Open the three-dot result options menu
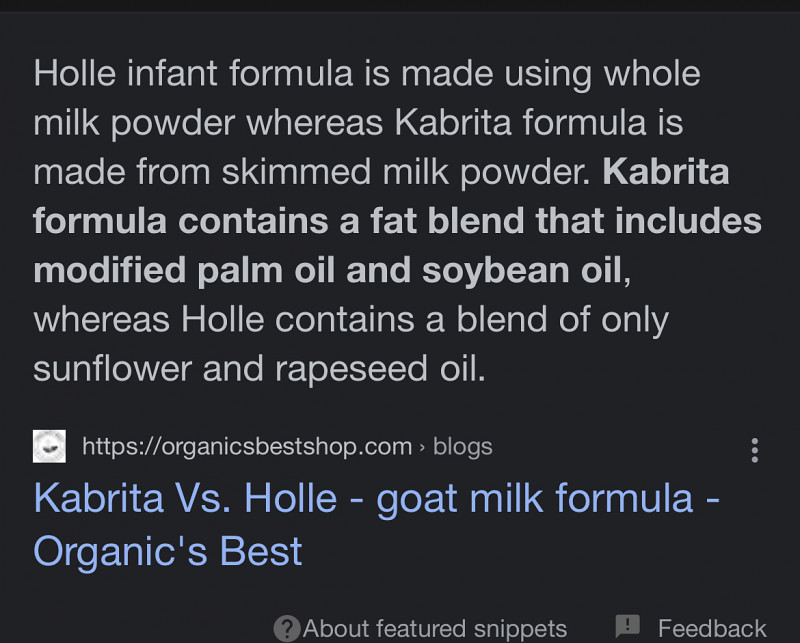Viewport: 800px width, 643px height. click(x=755, y=449)
